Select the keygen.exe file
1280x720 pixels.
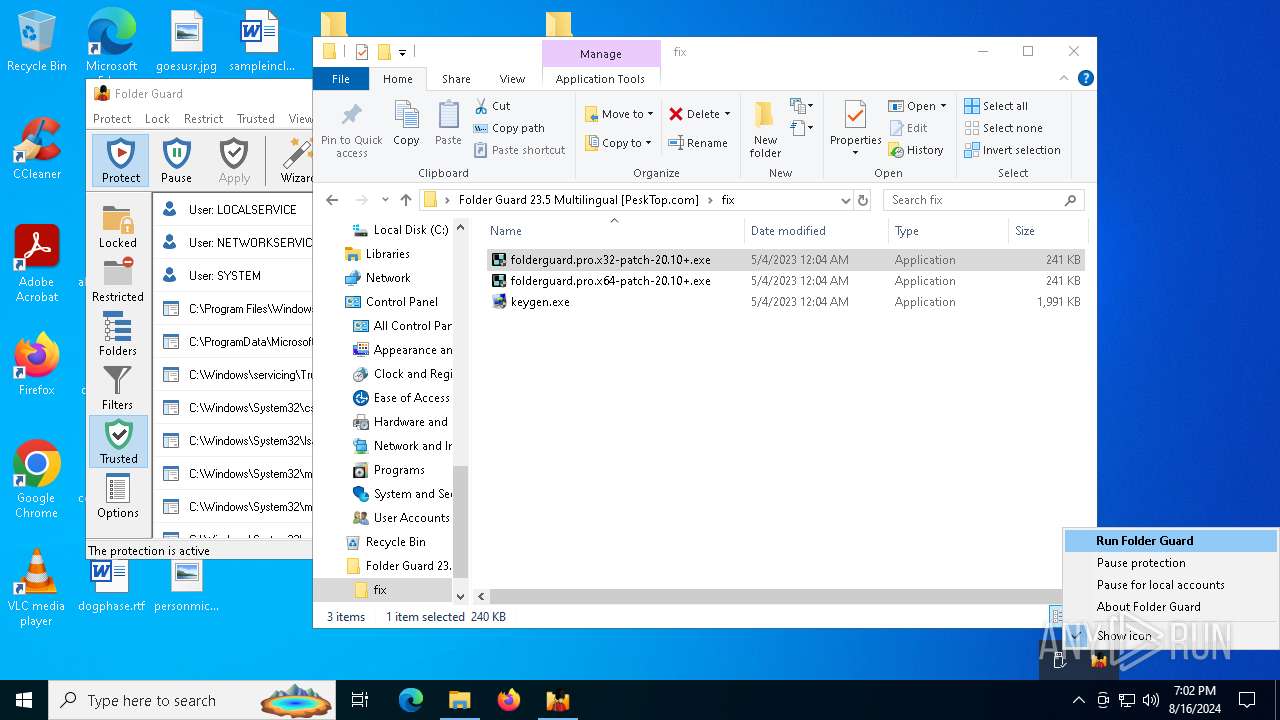785,302
